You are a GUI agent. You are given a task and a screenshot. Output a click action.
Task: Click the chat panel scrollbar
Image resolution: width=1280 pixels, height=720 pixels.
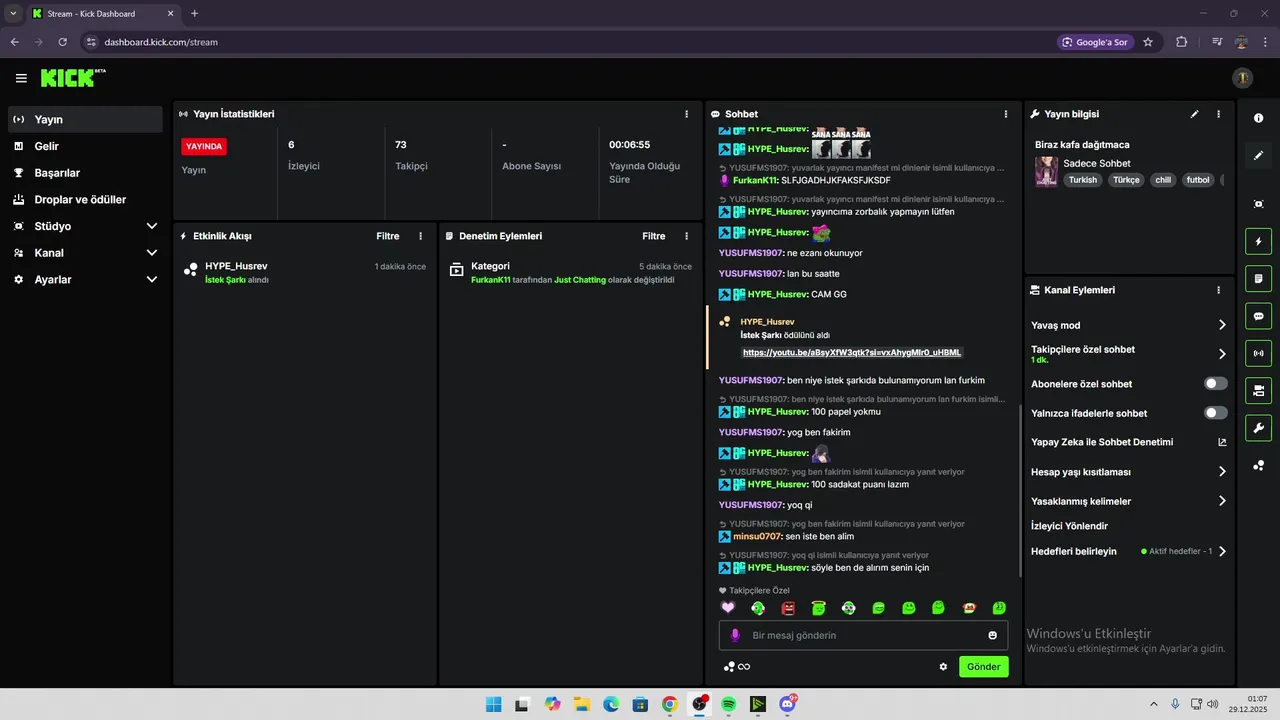click(x=1019, y=490)
